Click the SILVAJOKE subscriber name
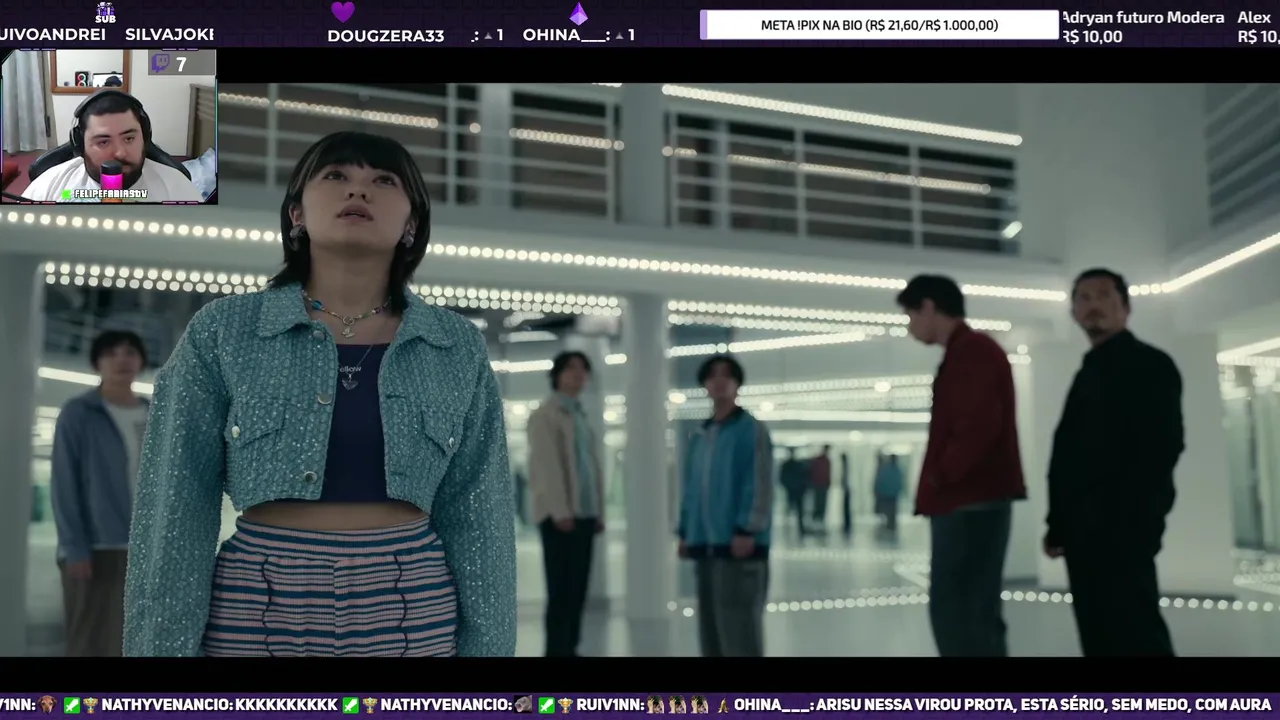The width and height of the screenshot is (1280, 720). point(169,34)
